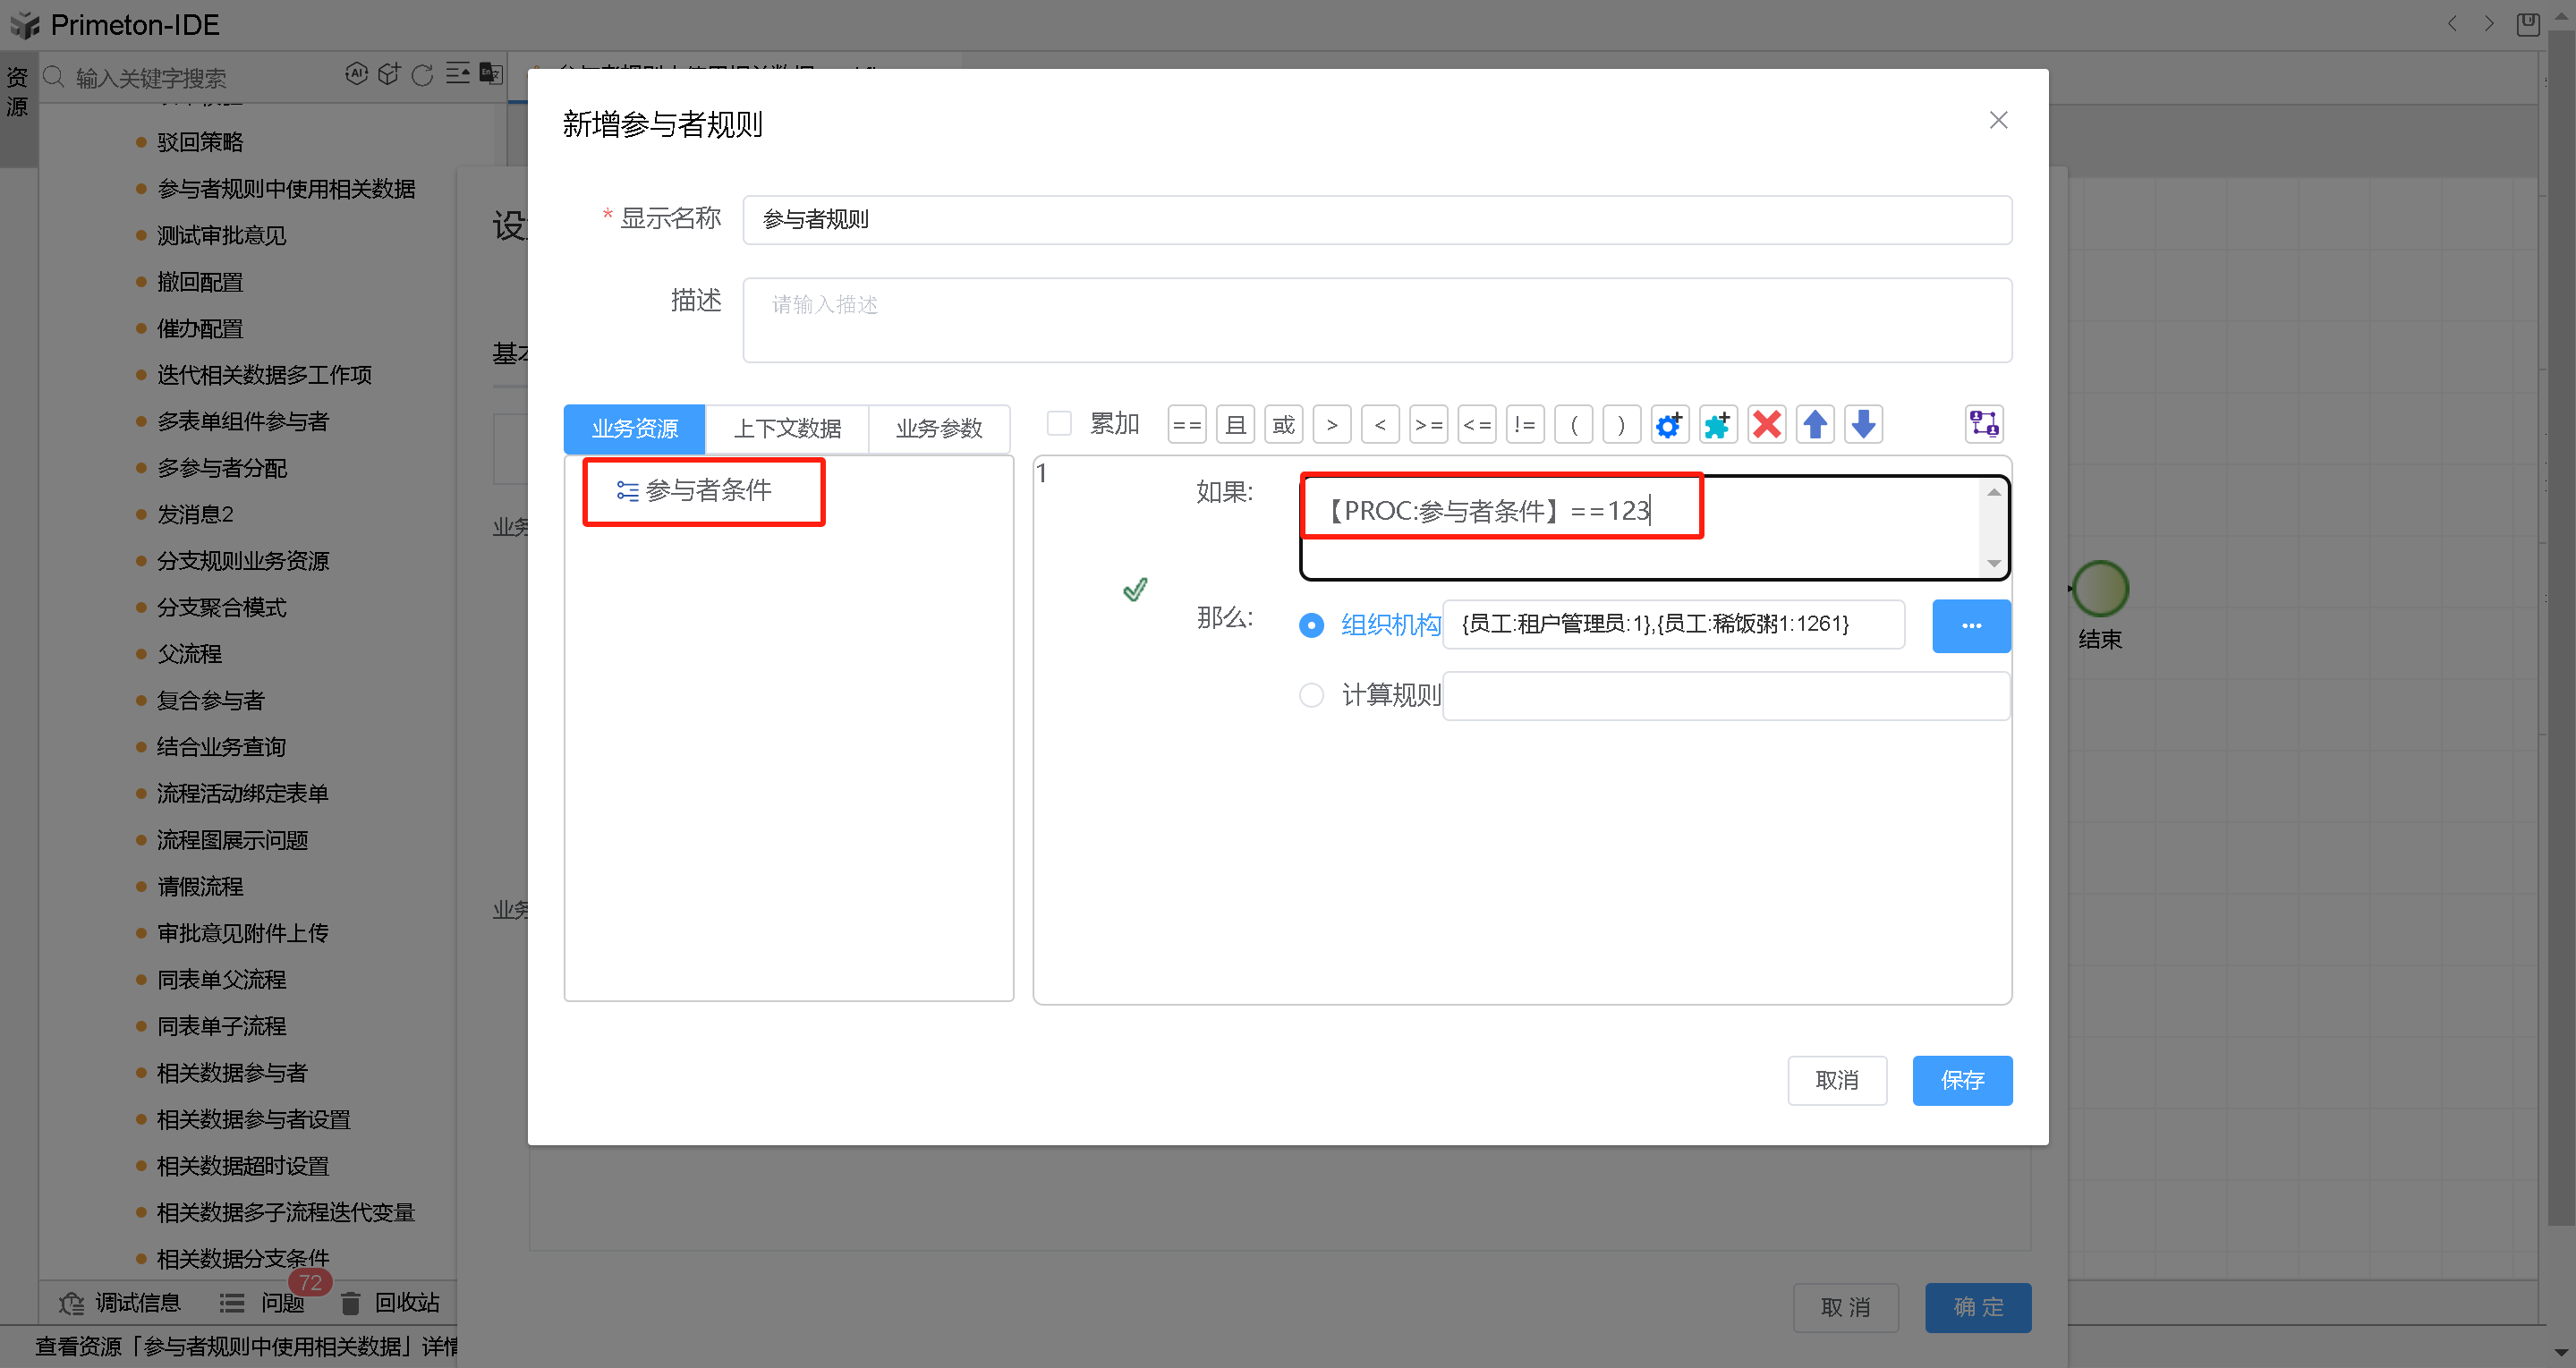2576x1368 pixels.
Task: Switch to the 业务参数 tab
Action: (939, 428)
